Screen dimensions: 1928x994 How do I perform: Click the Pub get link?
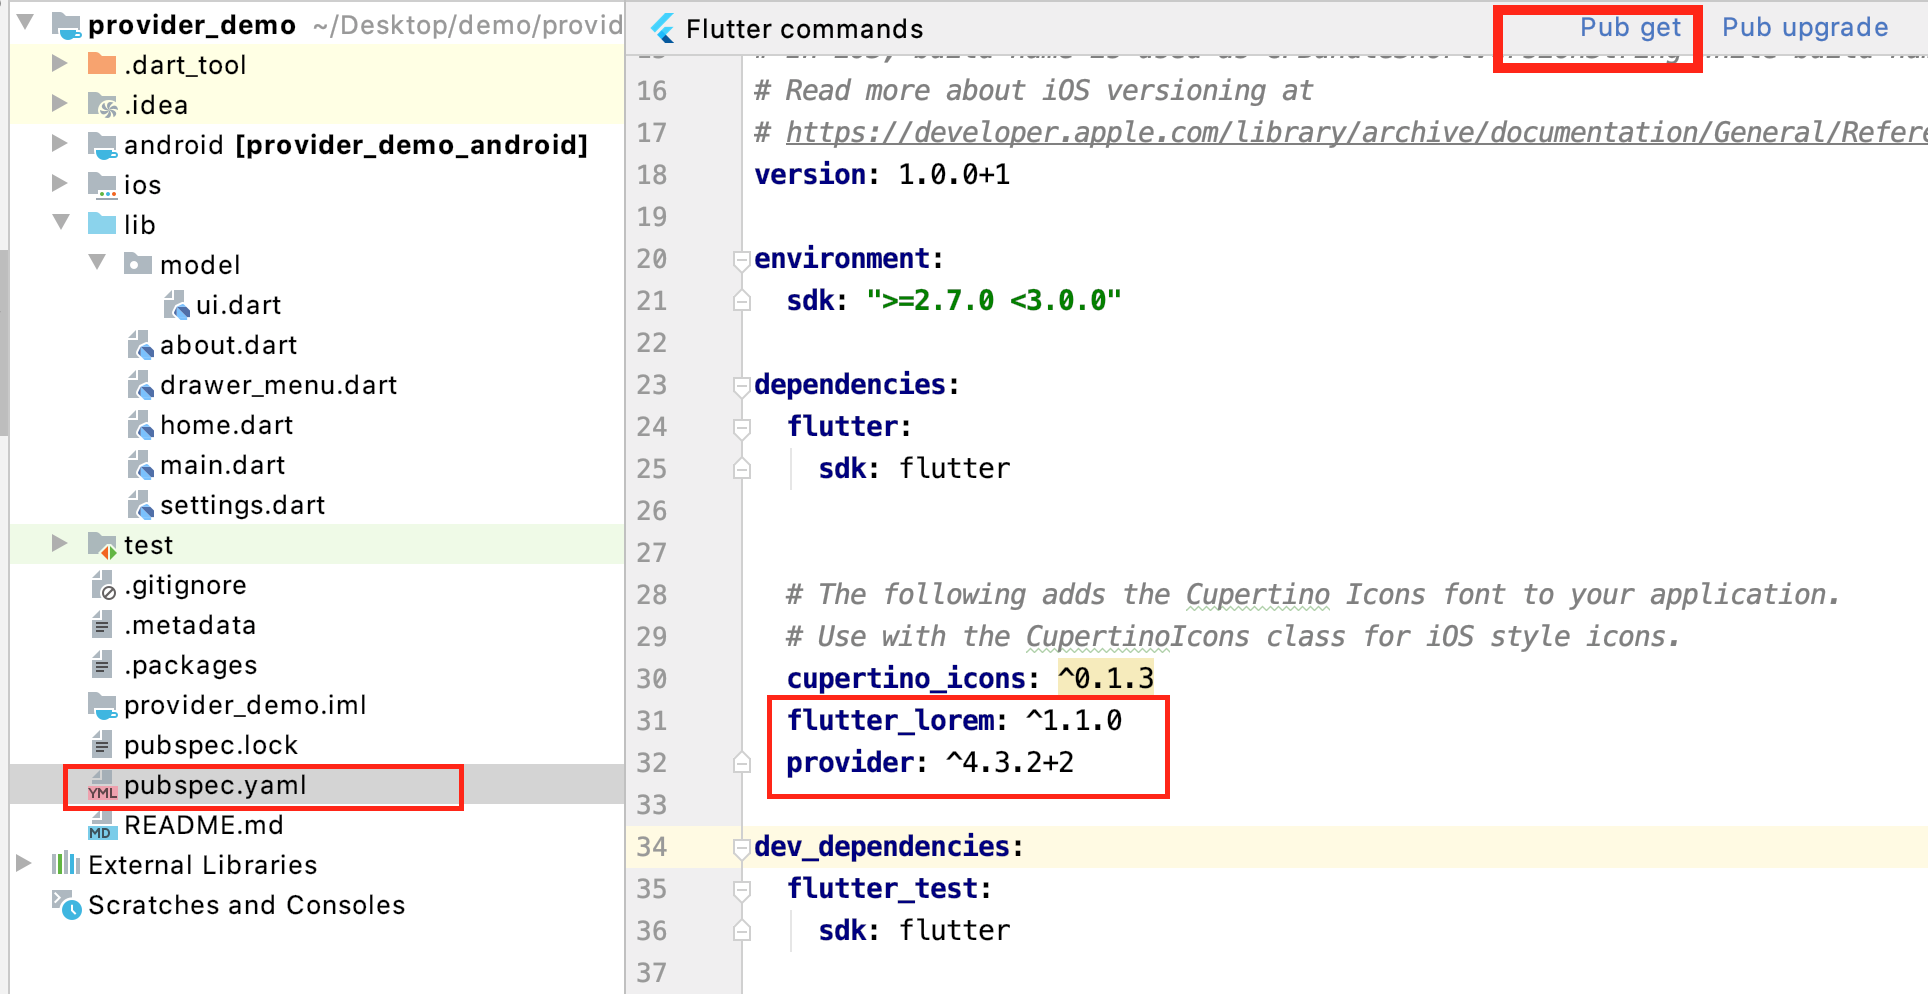click(1630, 27)
